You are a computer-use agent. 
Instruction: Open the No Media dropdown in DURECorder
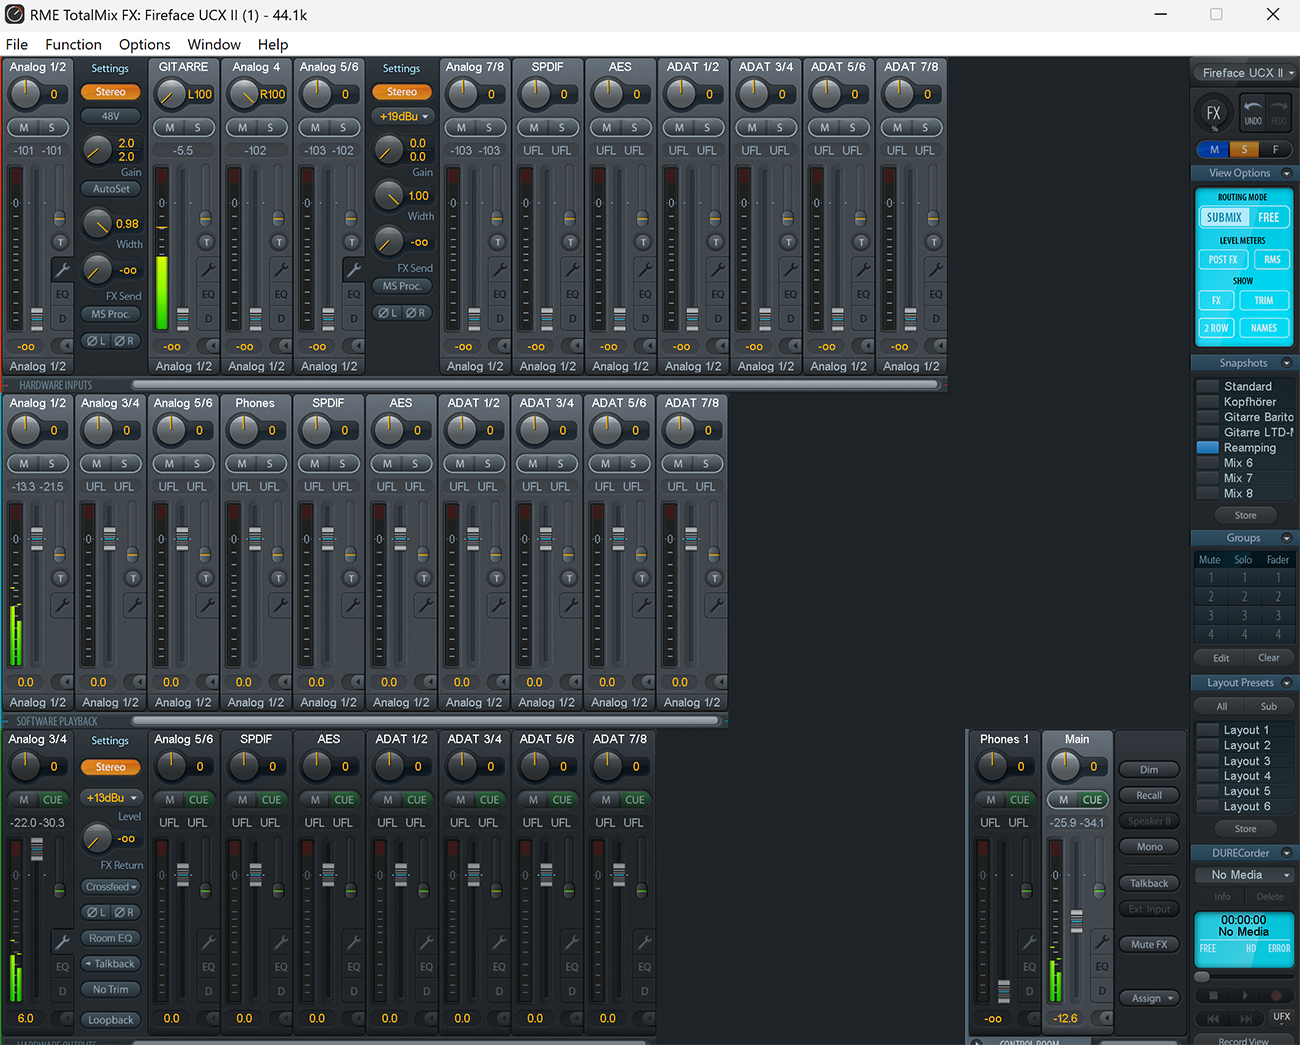[1244, 875]
